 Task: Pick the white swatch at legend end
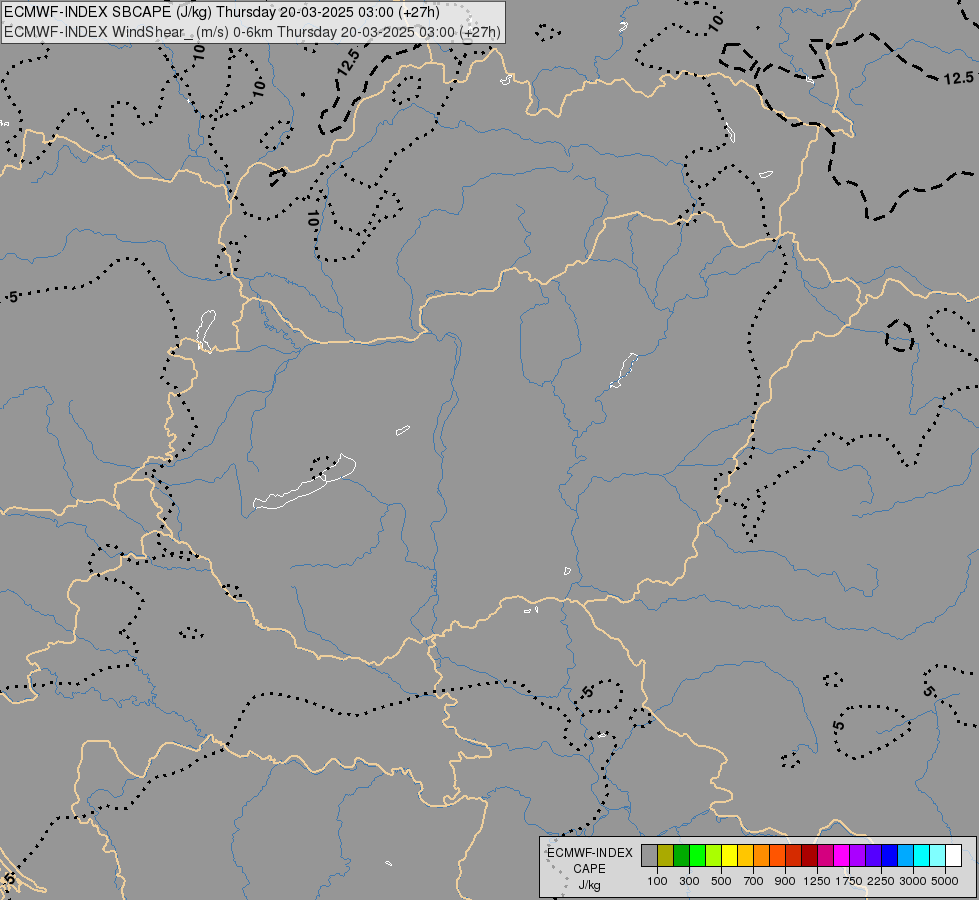coord(953,855)
